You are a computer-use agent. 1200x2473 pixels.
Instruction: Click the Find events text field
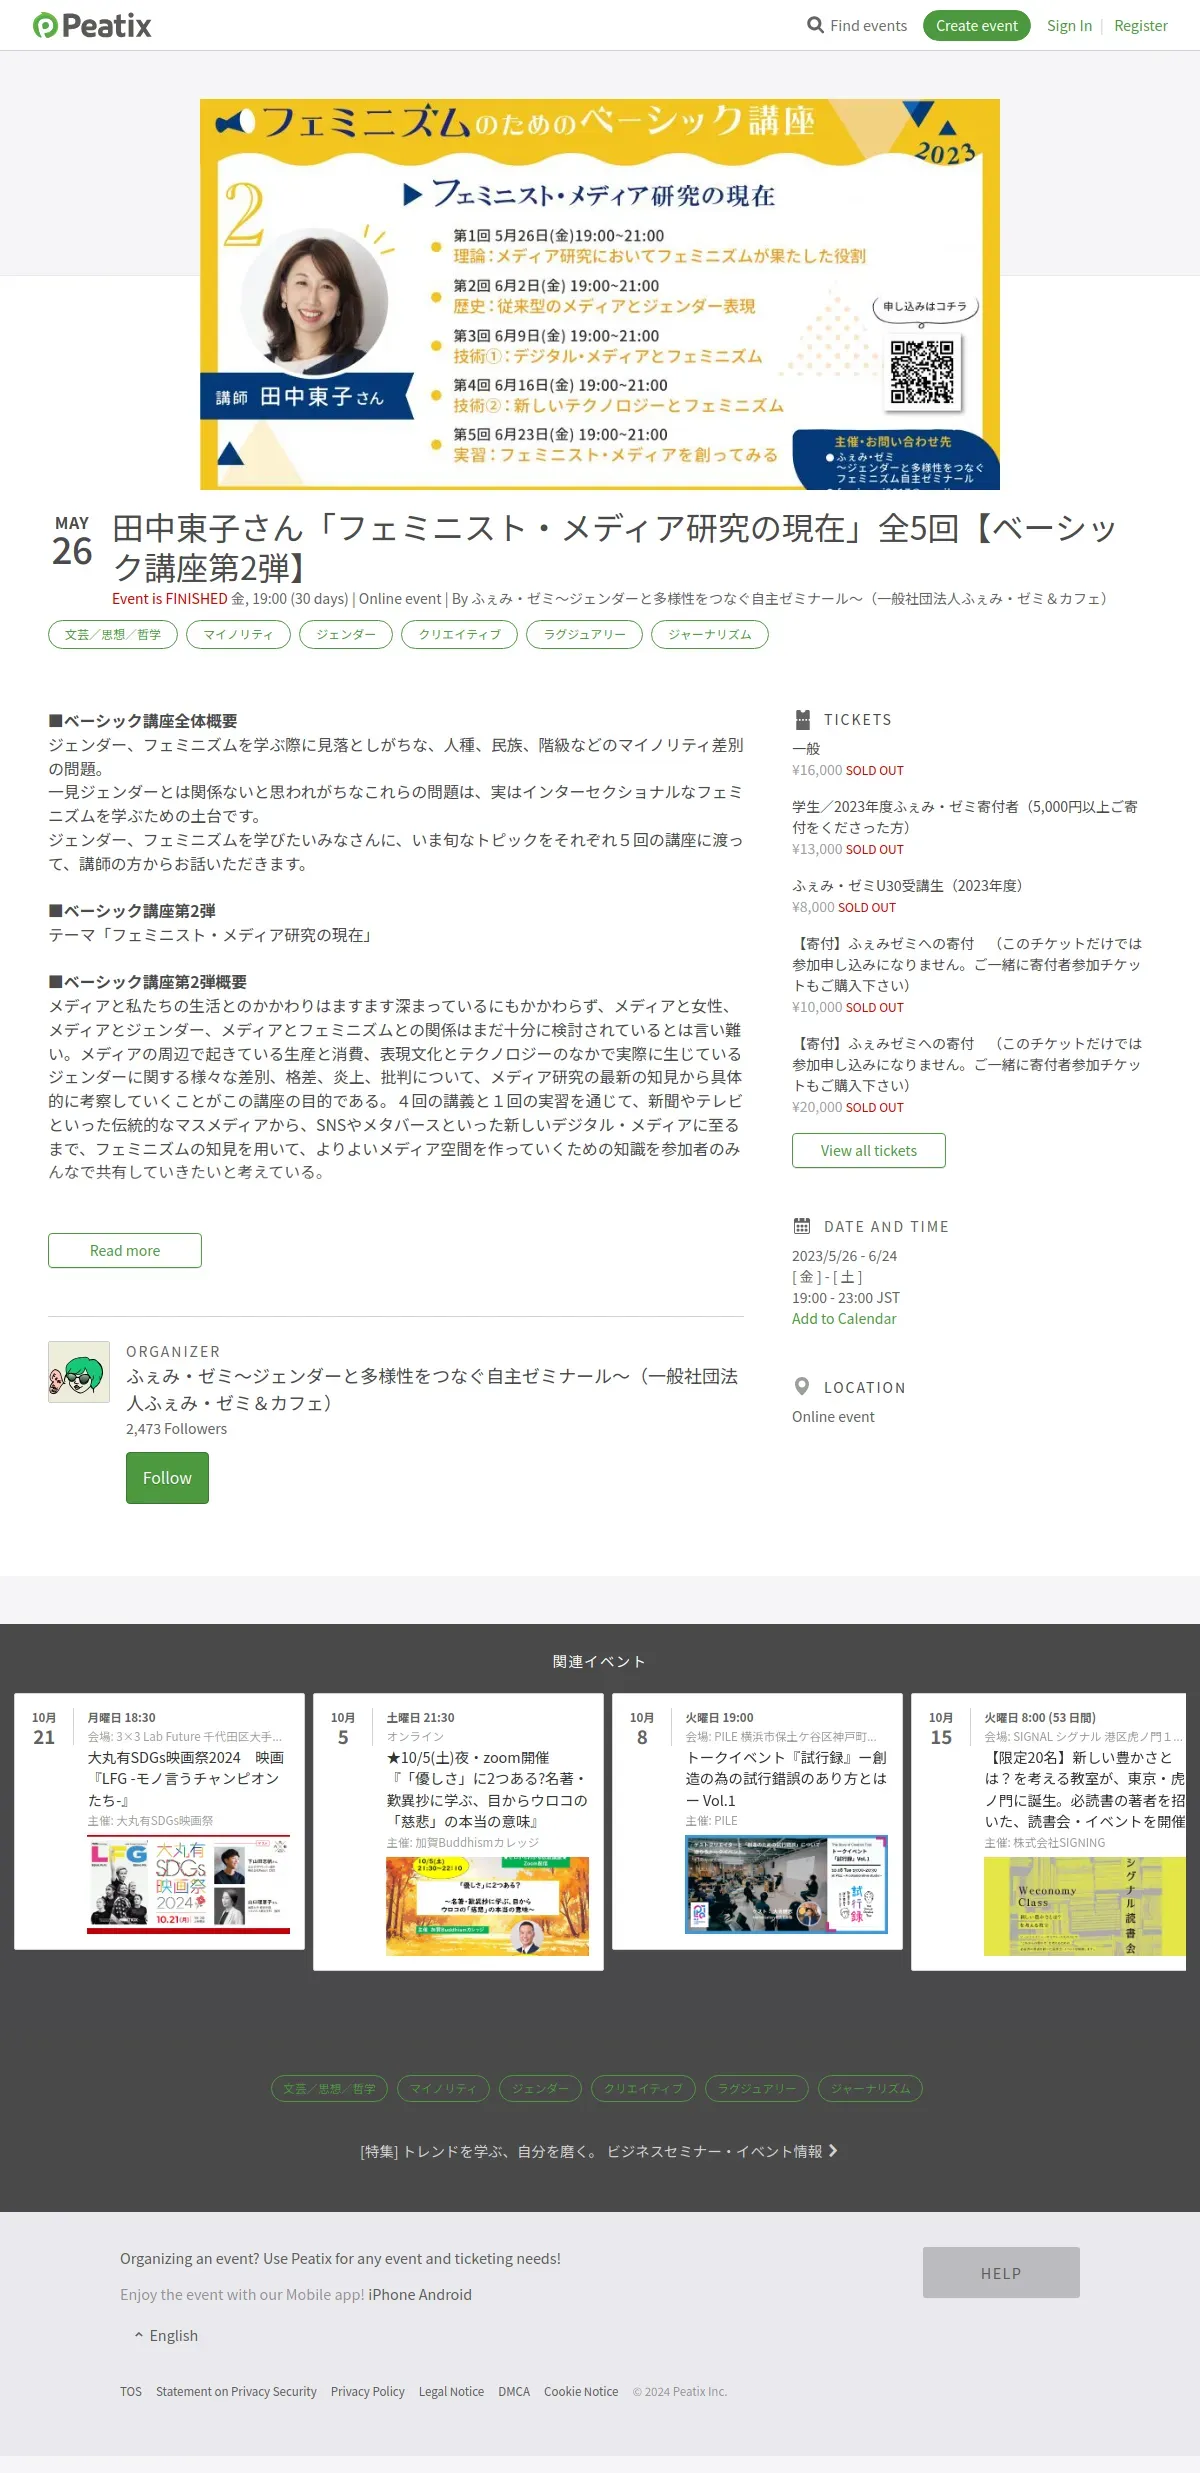click(868, 25)
